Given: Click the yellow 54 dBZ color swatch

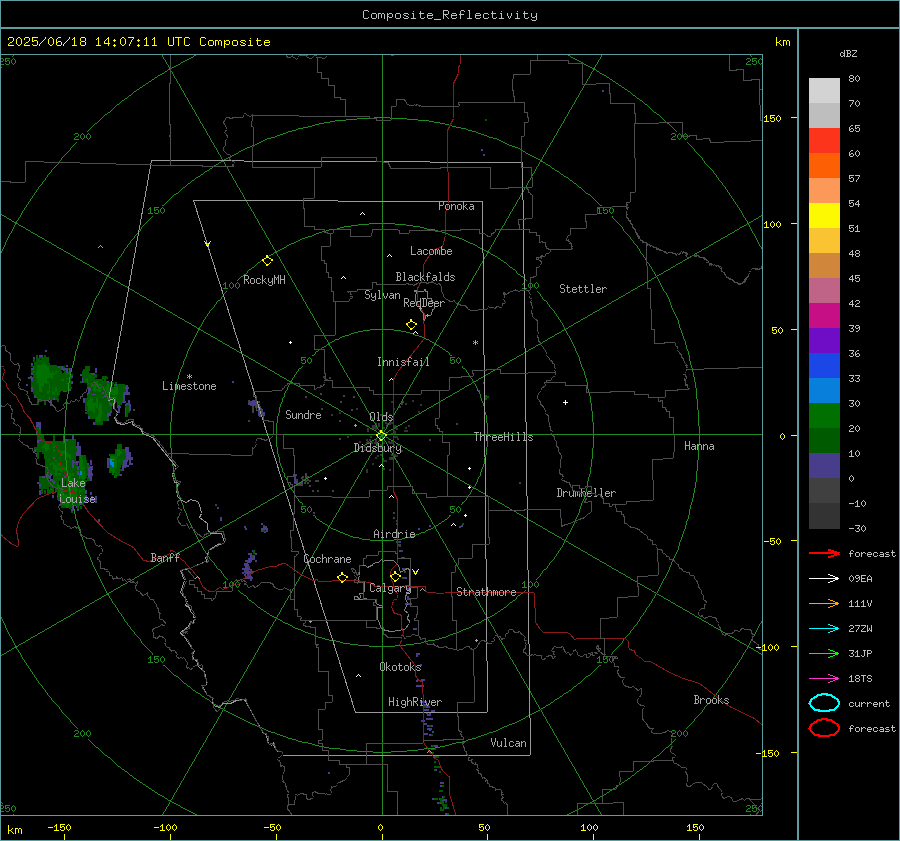Looking at the screenshot, I should tap(824, 215).
